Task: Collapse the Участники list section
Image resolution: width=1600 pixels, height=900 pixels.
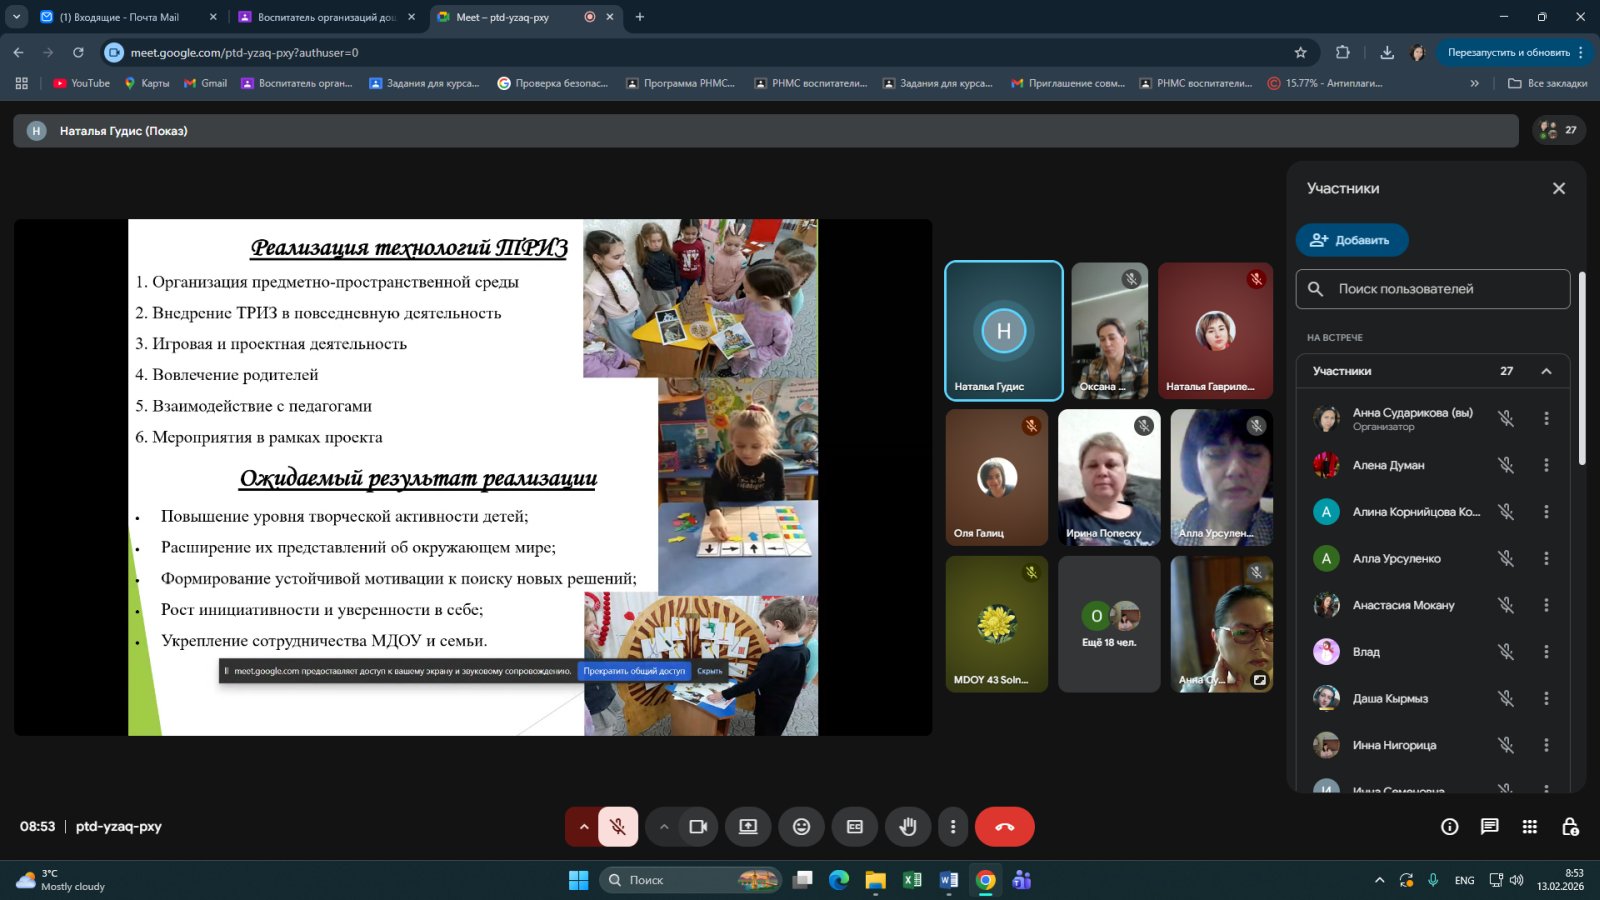Action: tap(1546, 371)
